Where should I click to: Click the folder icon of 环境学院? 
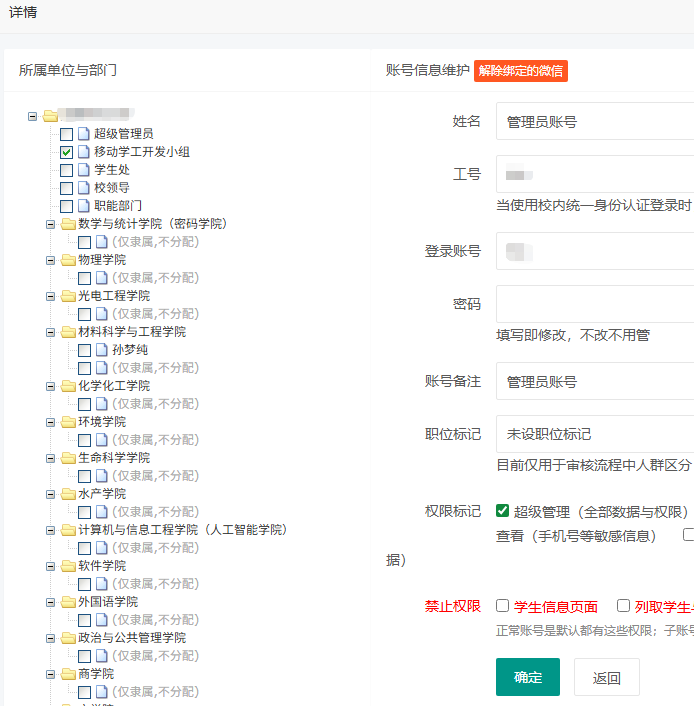click(68, 422)
